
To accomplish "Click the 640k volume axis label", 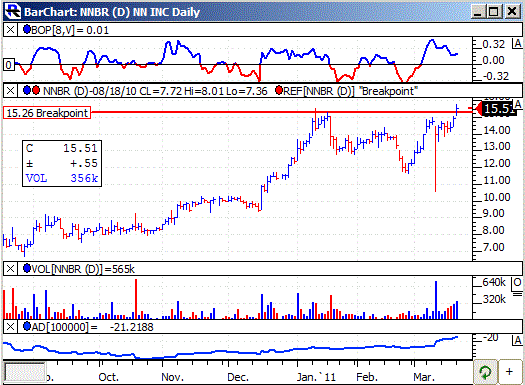I will pos(494,282).
